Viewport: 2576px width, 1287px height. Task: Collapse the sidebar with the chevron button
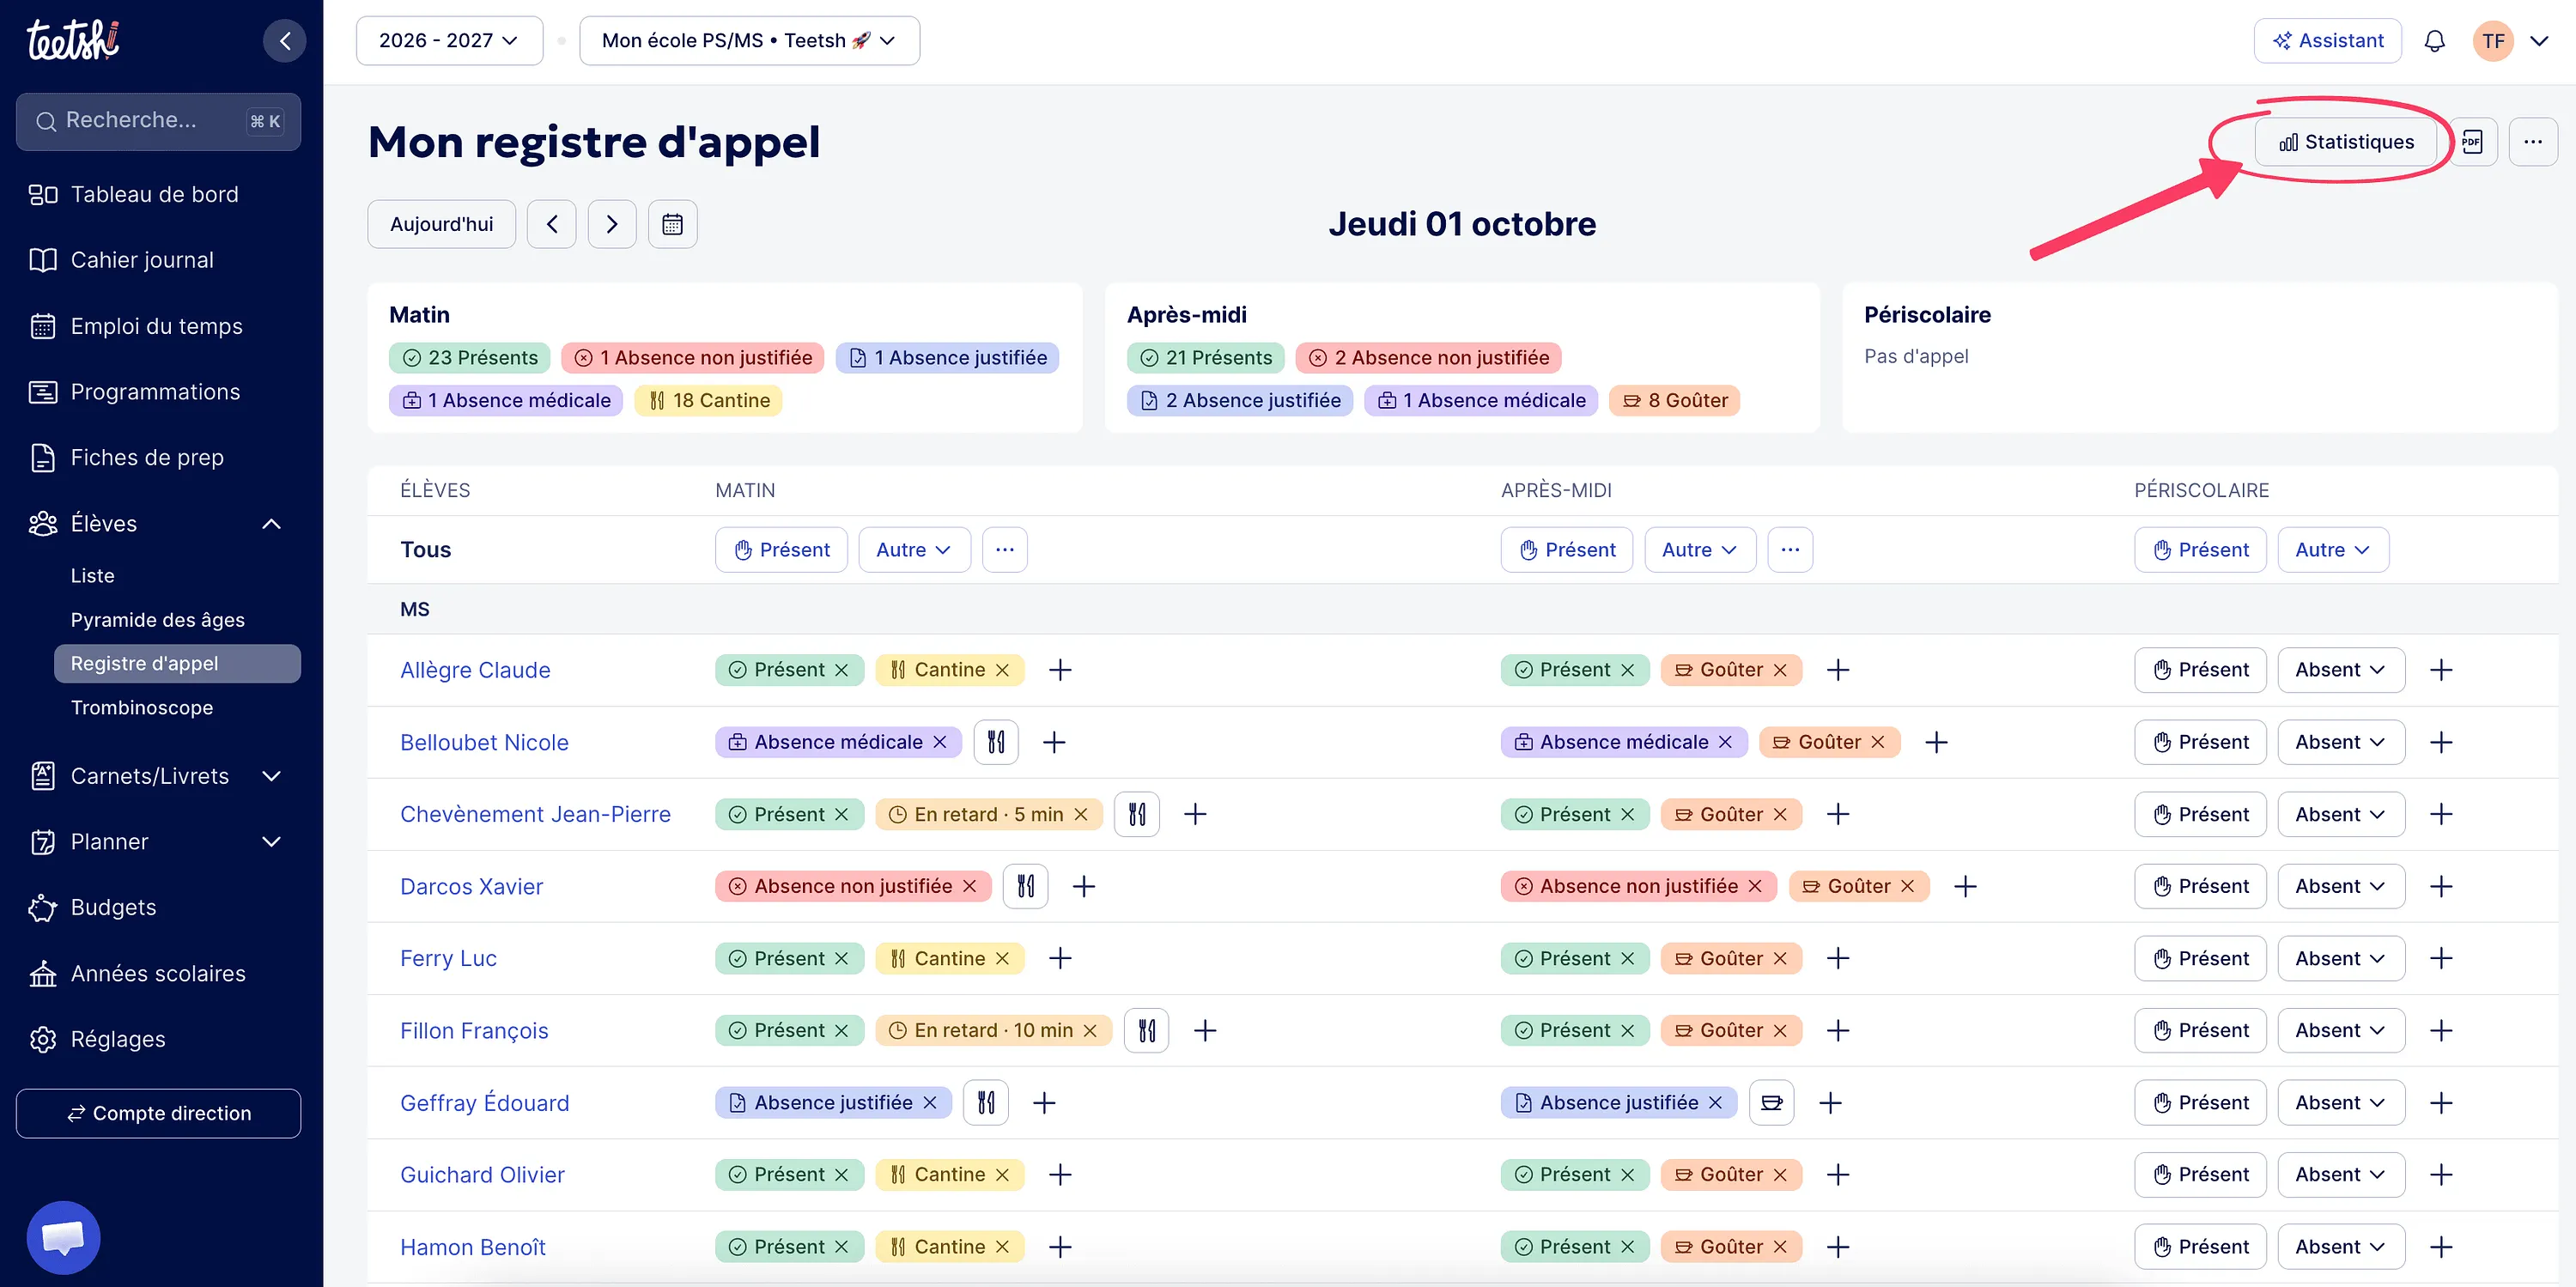point(285,41)
